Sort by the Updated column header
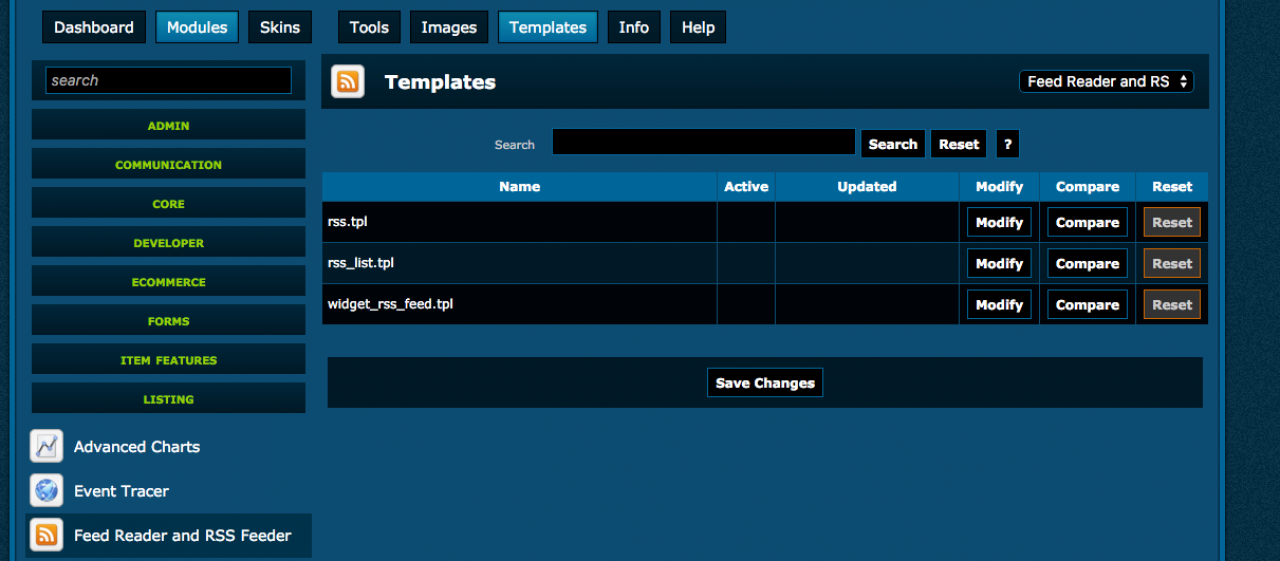Image resolution: width=1280 pixels, height=561 pixels. coord(866,187)
